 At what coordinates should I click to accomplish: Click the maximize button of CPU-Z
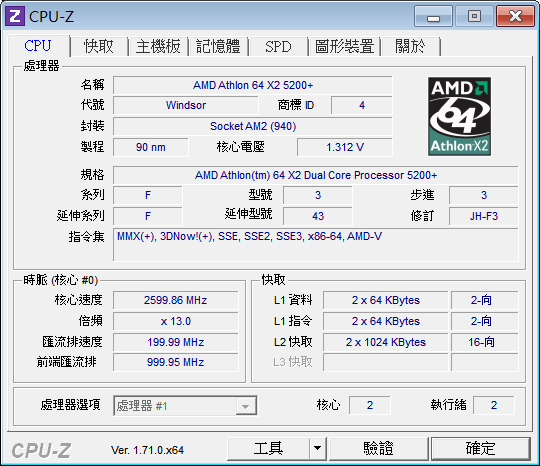point(474,16)
